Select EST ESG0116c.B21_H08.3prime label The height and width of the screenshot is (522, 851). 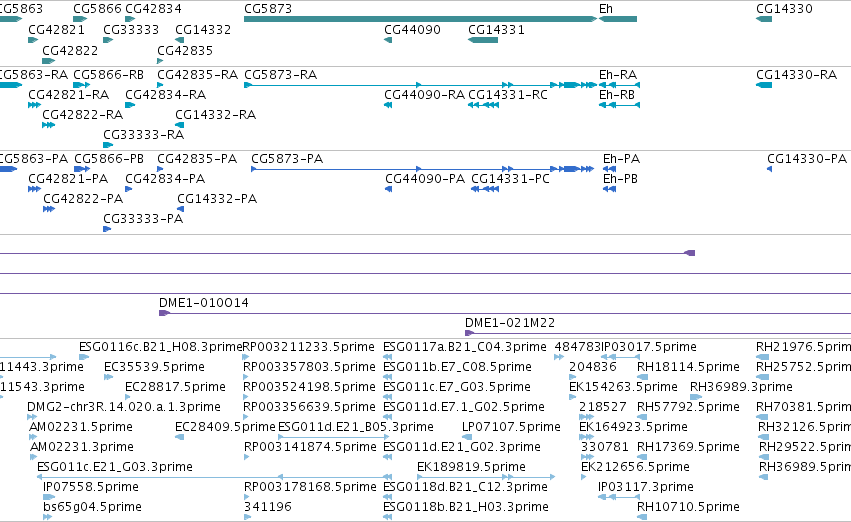[161, 347]
